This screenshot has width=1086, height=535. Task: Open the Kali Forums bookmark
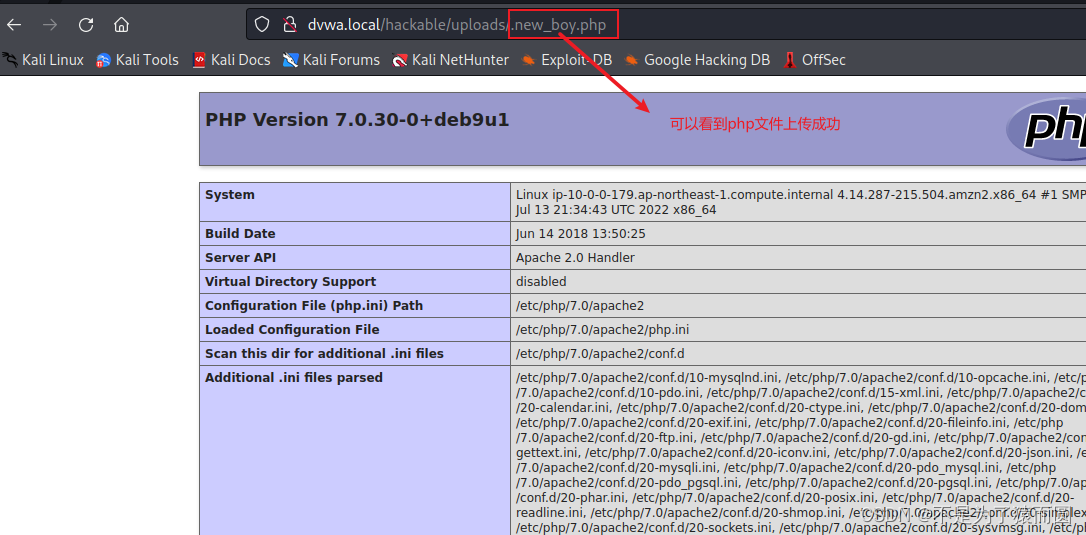coord(331,60)
